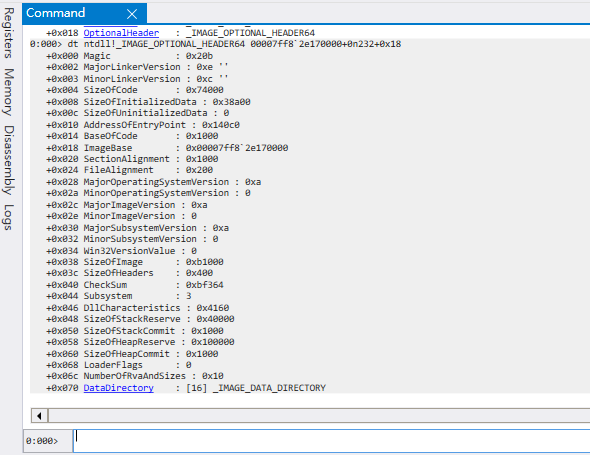The image size is (590, 455).
Task: Click the 0:000> prompt label
Action: pos(42,441)
